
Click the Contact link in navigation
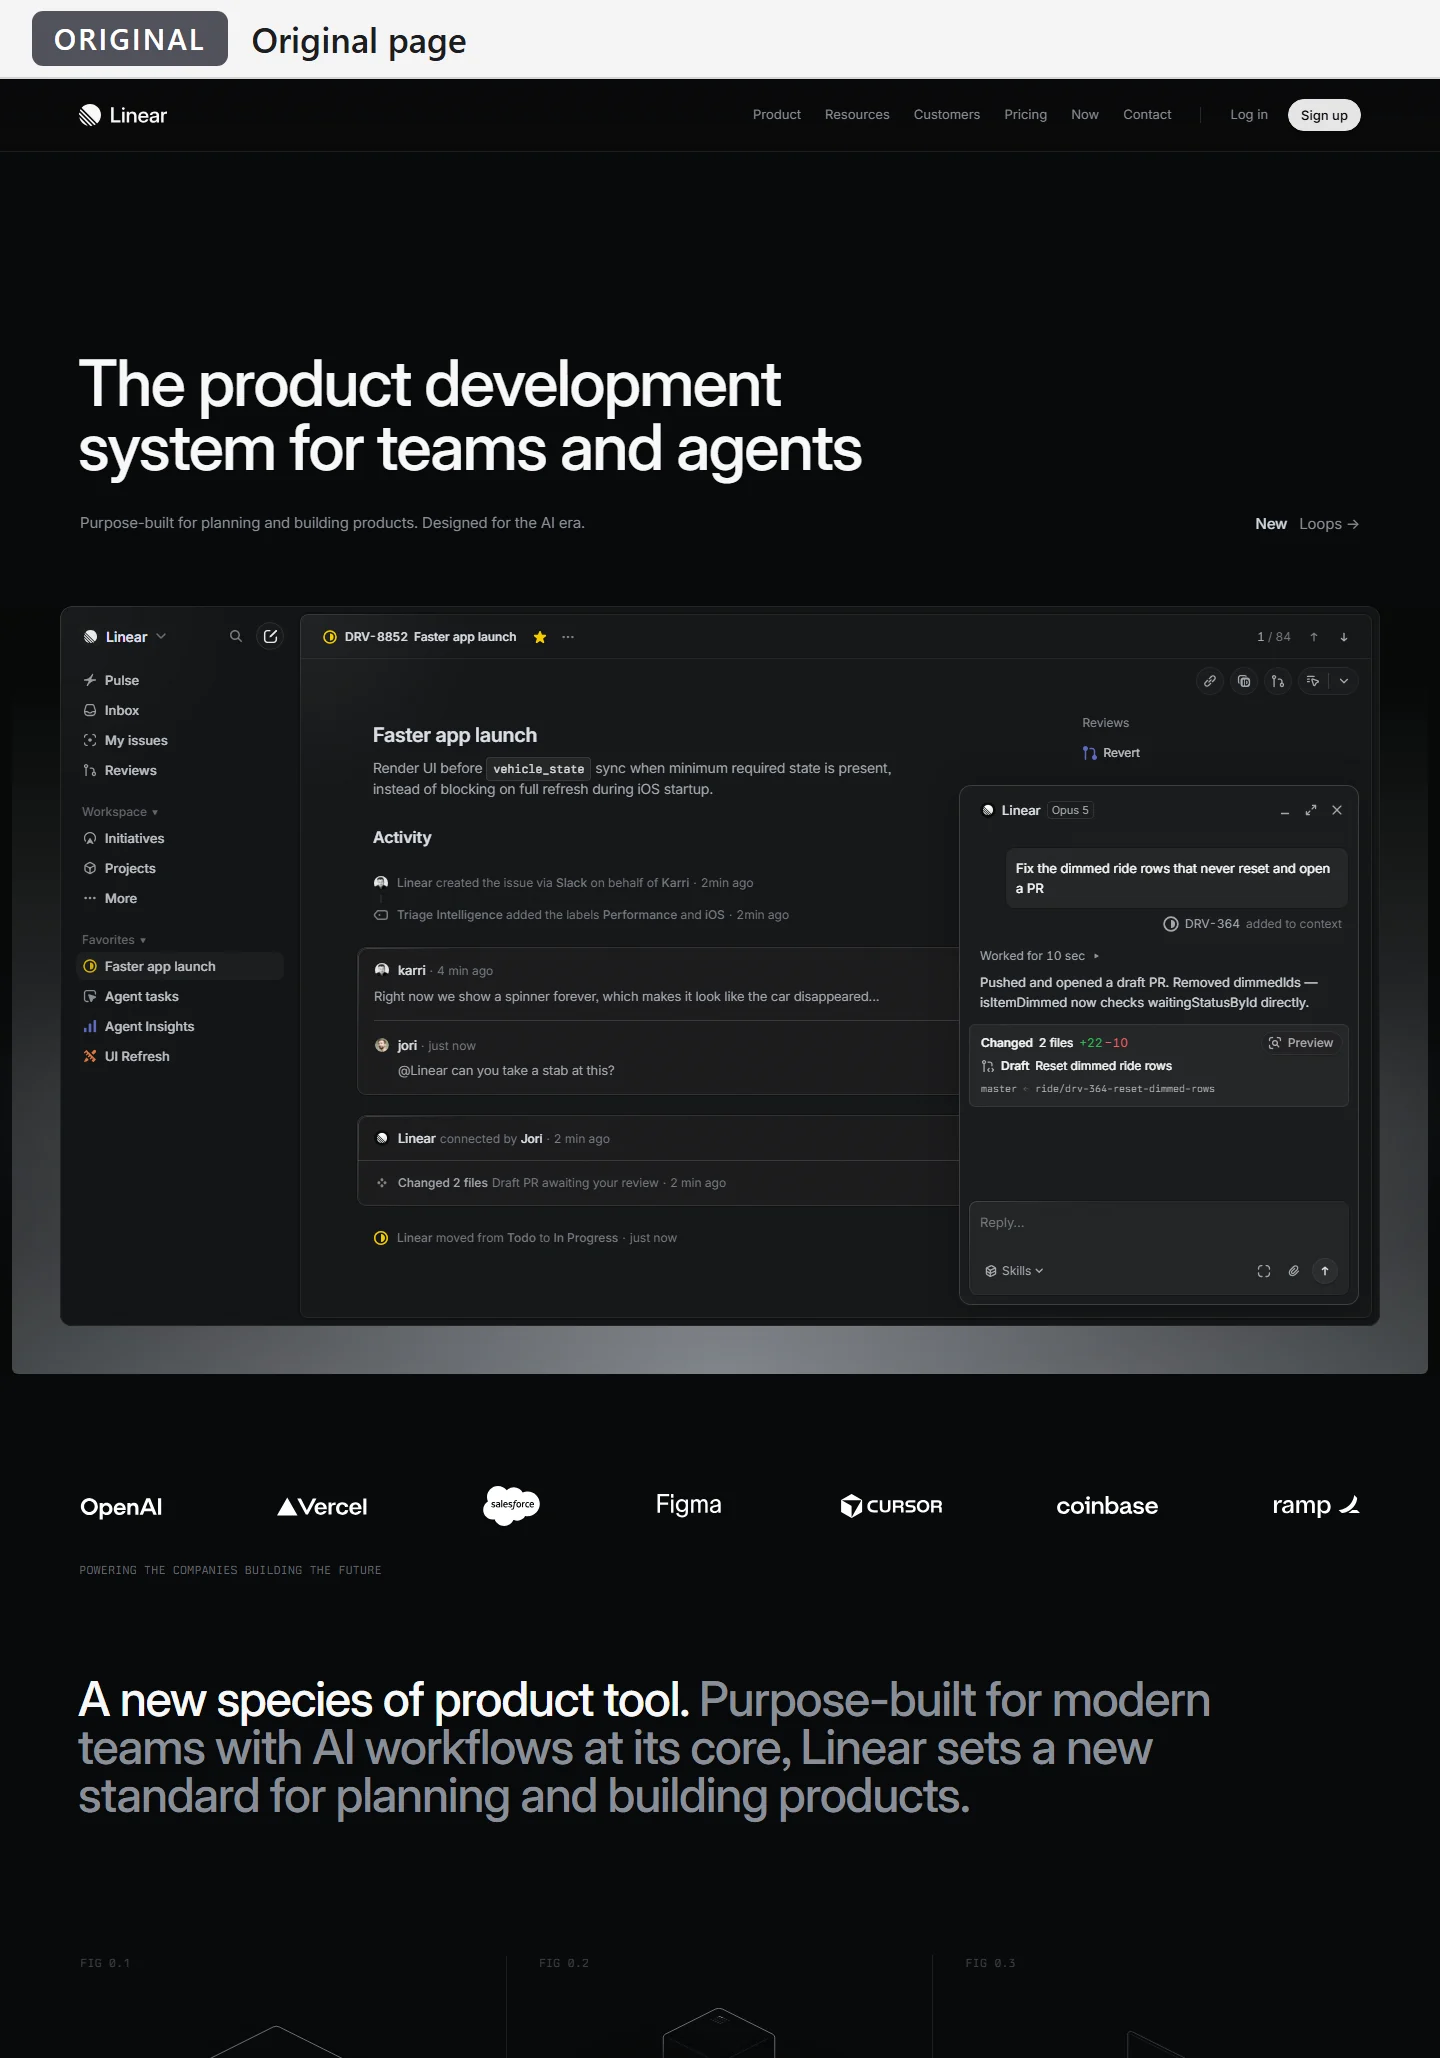(x=1147, y=115)
